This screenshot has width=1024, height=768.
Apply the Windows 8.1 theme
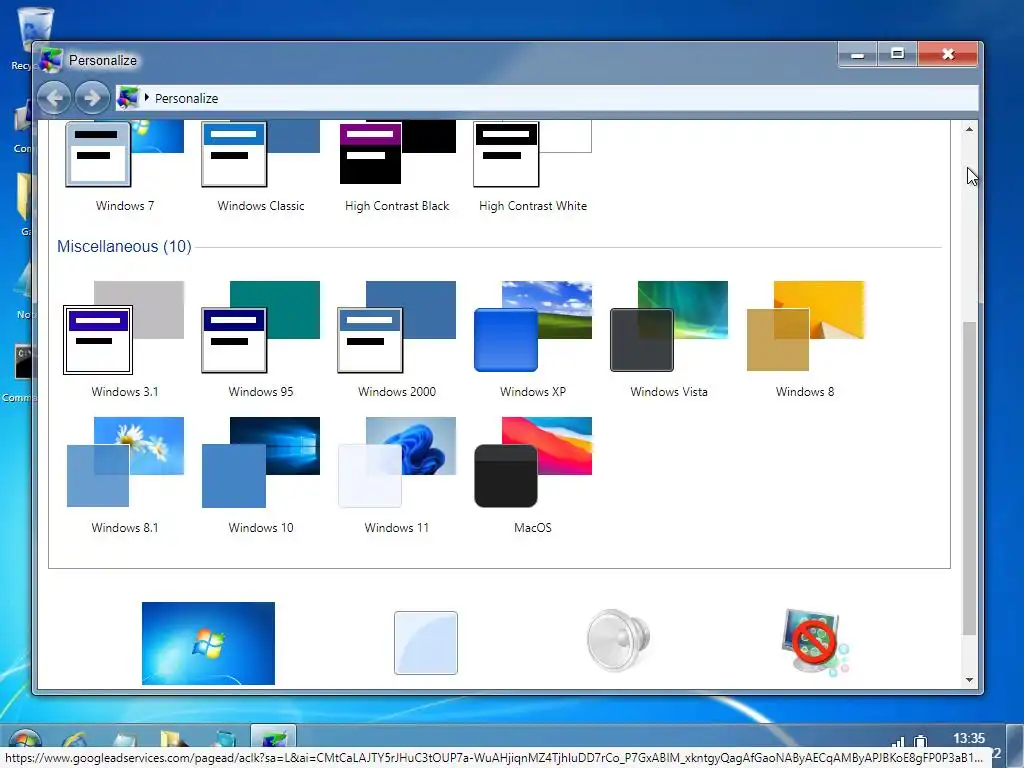point(125,475)
